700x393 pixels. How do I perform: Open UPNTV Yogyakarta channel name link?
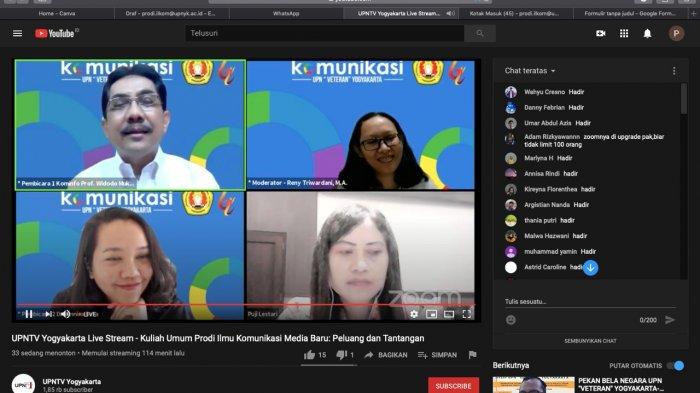[x=71, y=381]
